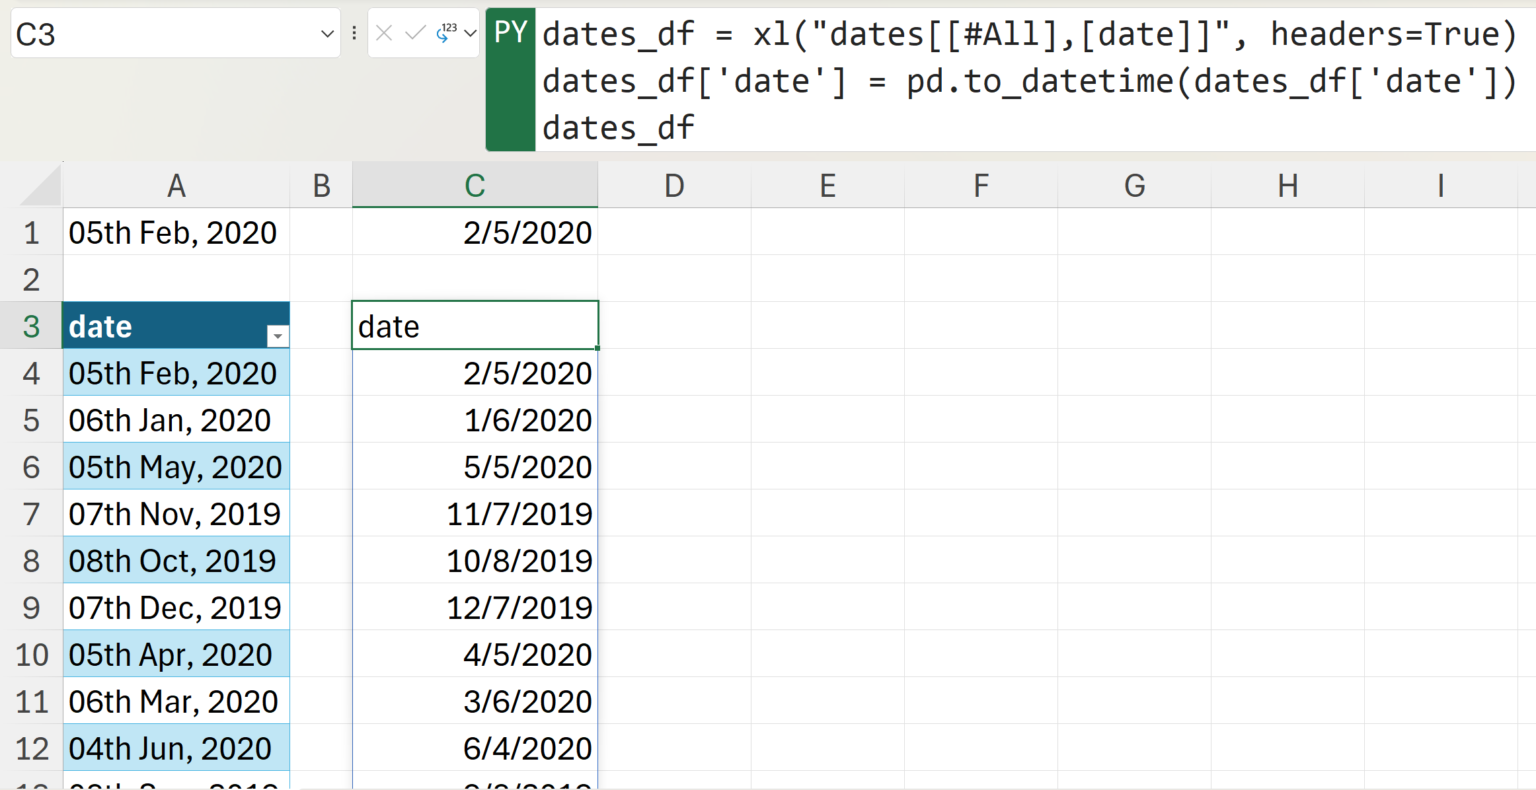Click the date table header cell A3
The image size is (1536, 790).
pyautogui.click(x=160, y=326)
